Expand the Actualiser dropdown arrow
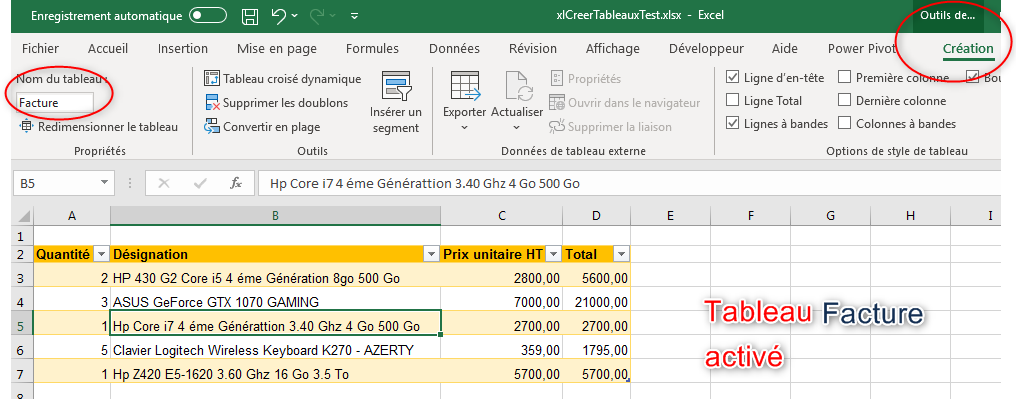This screenshot has height=399, width=1016. 517,128
